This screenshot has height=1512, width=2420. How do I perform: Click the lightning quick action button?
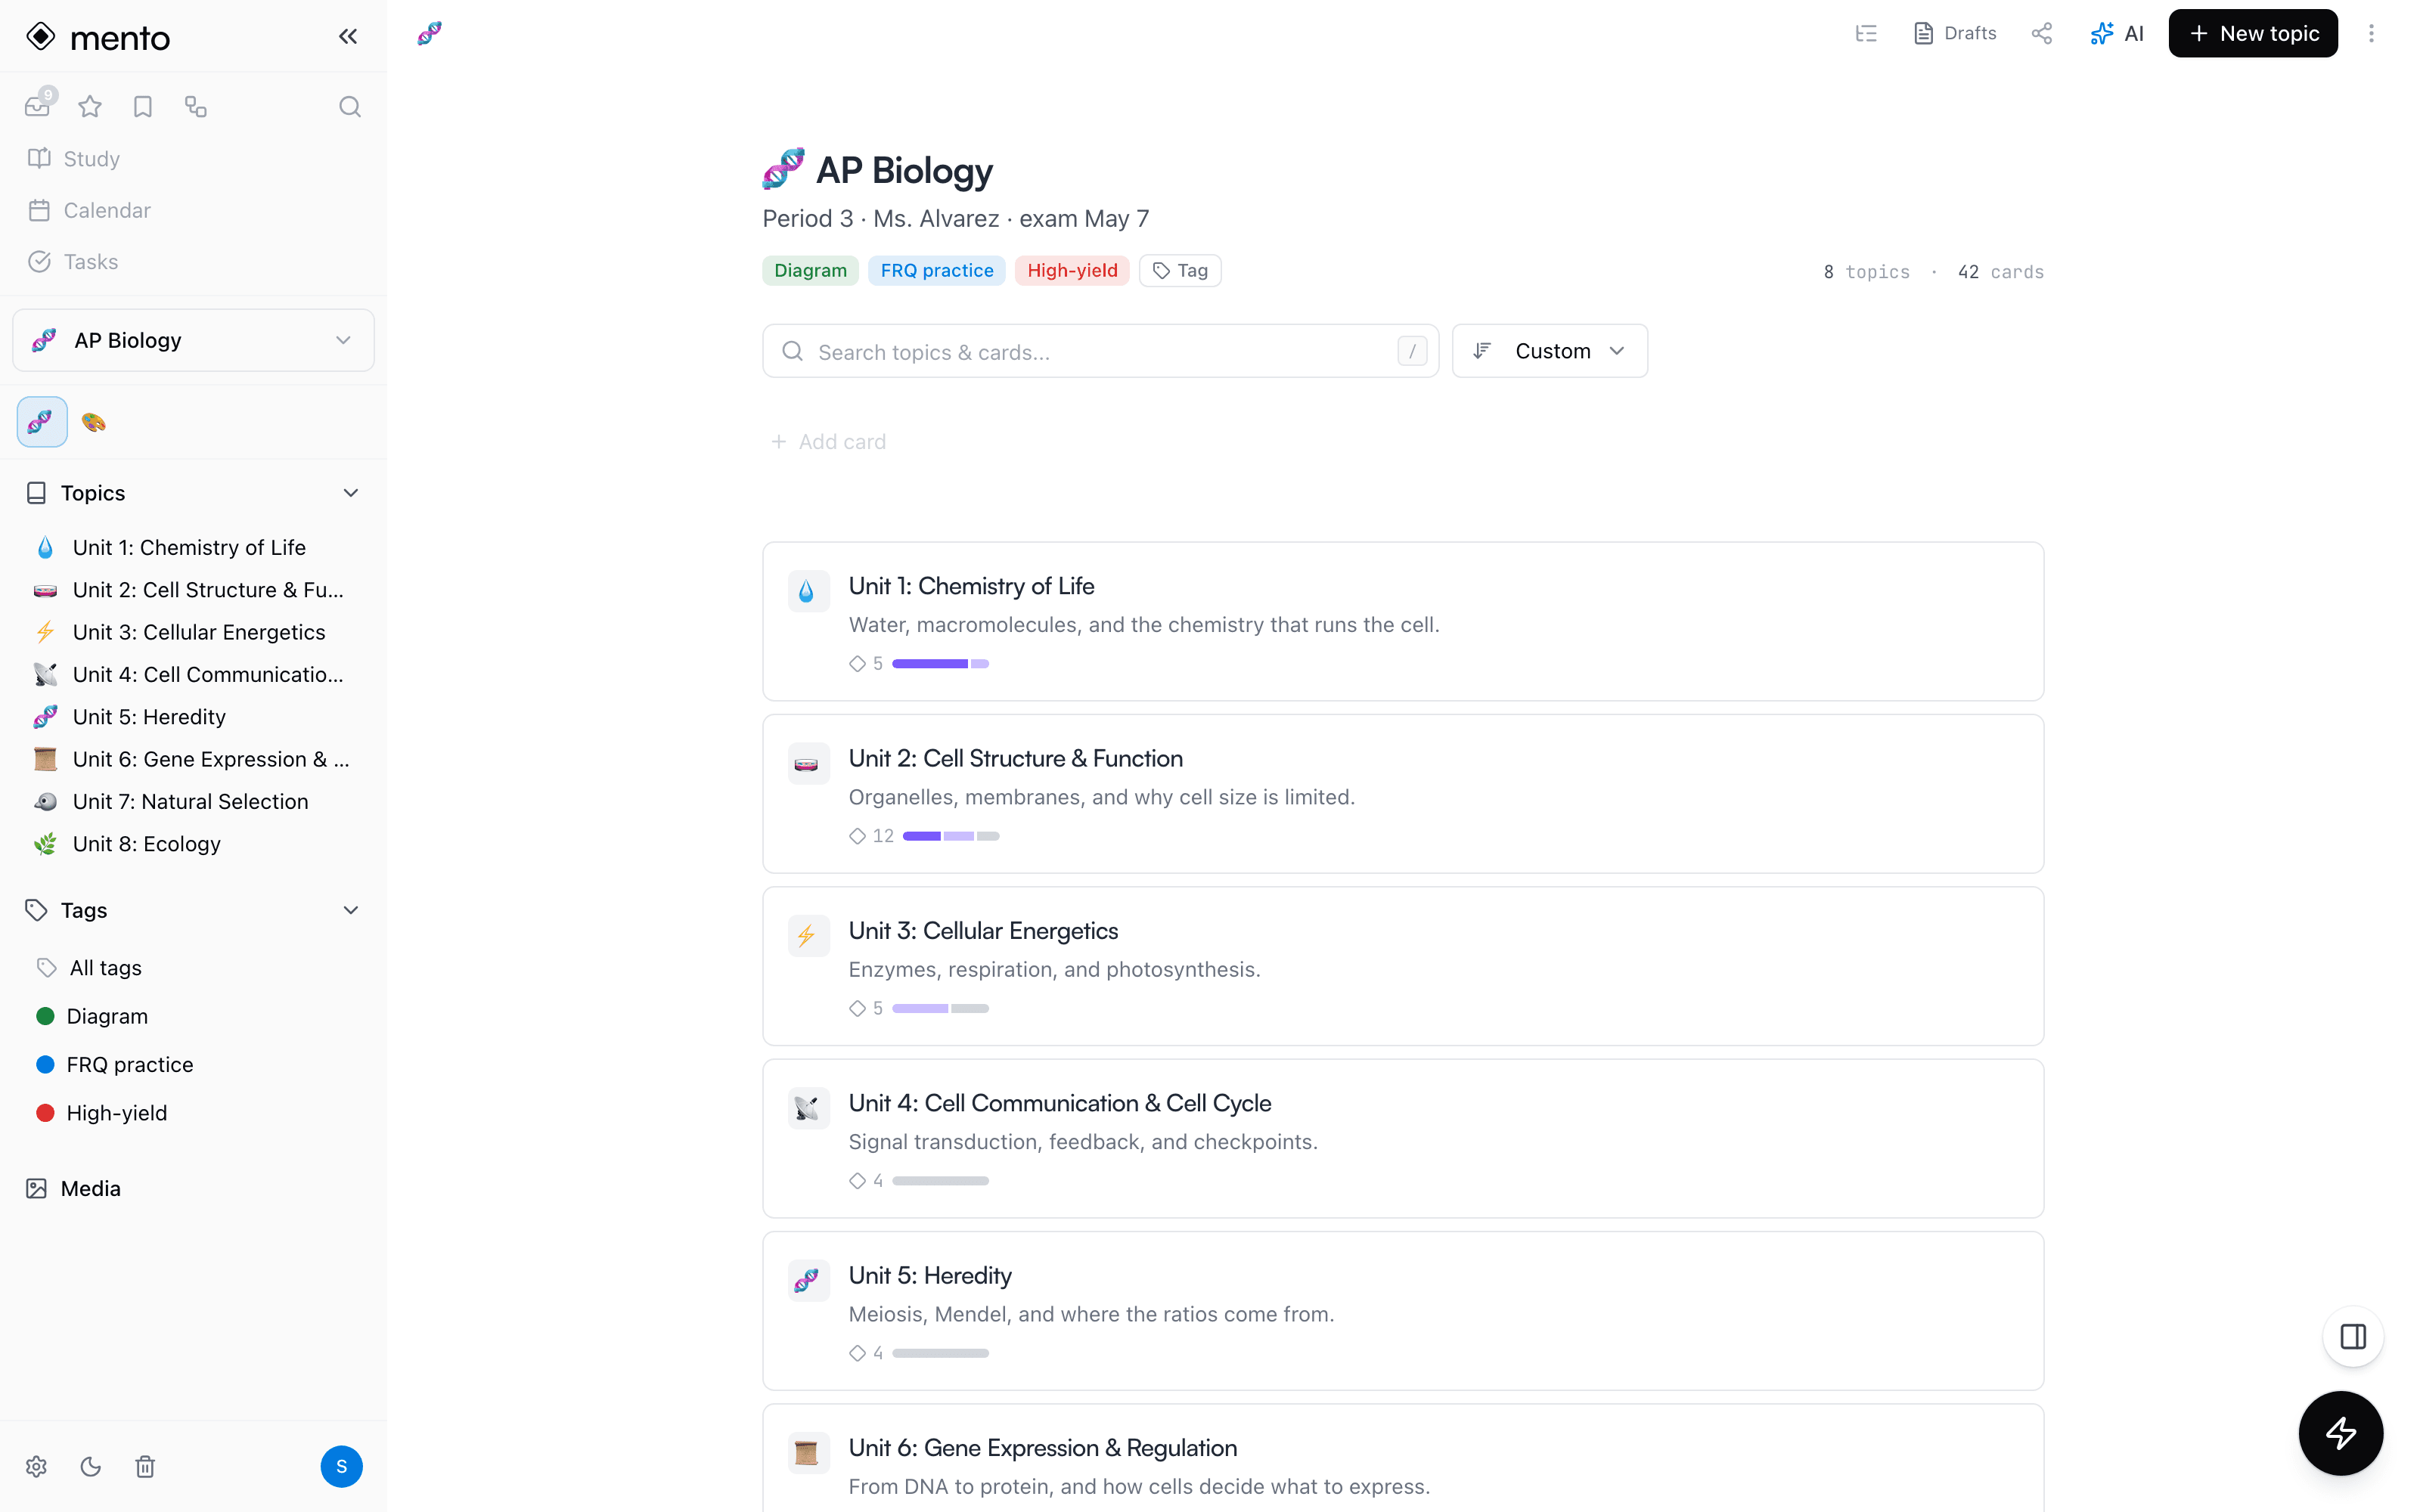click(2340, 1432)
